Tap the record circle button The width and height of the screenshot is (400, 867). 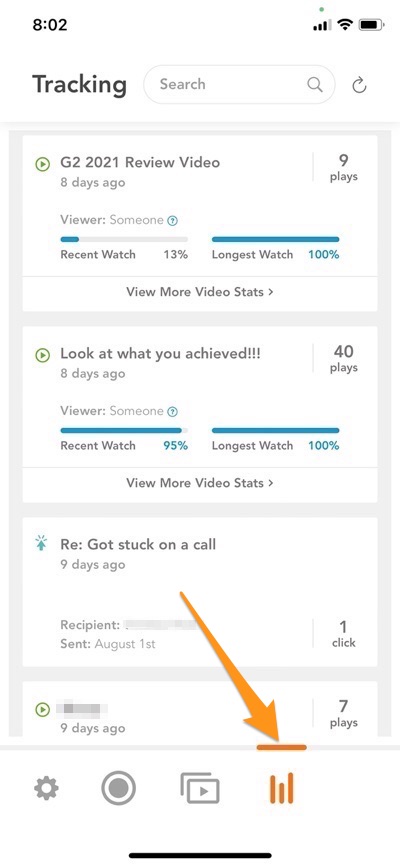118,788
